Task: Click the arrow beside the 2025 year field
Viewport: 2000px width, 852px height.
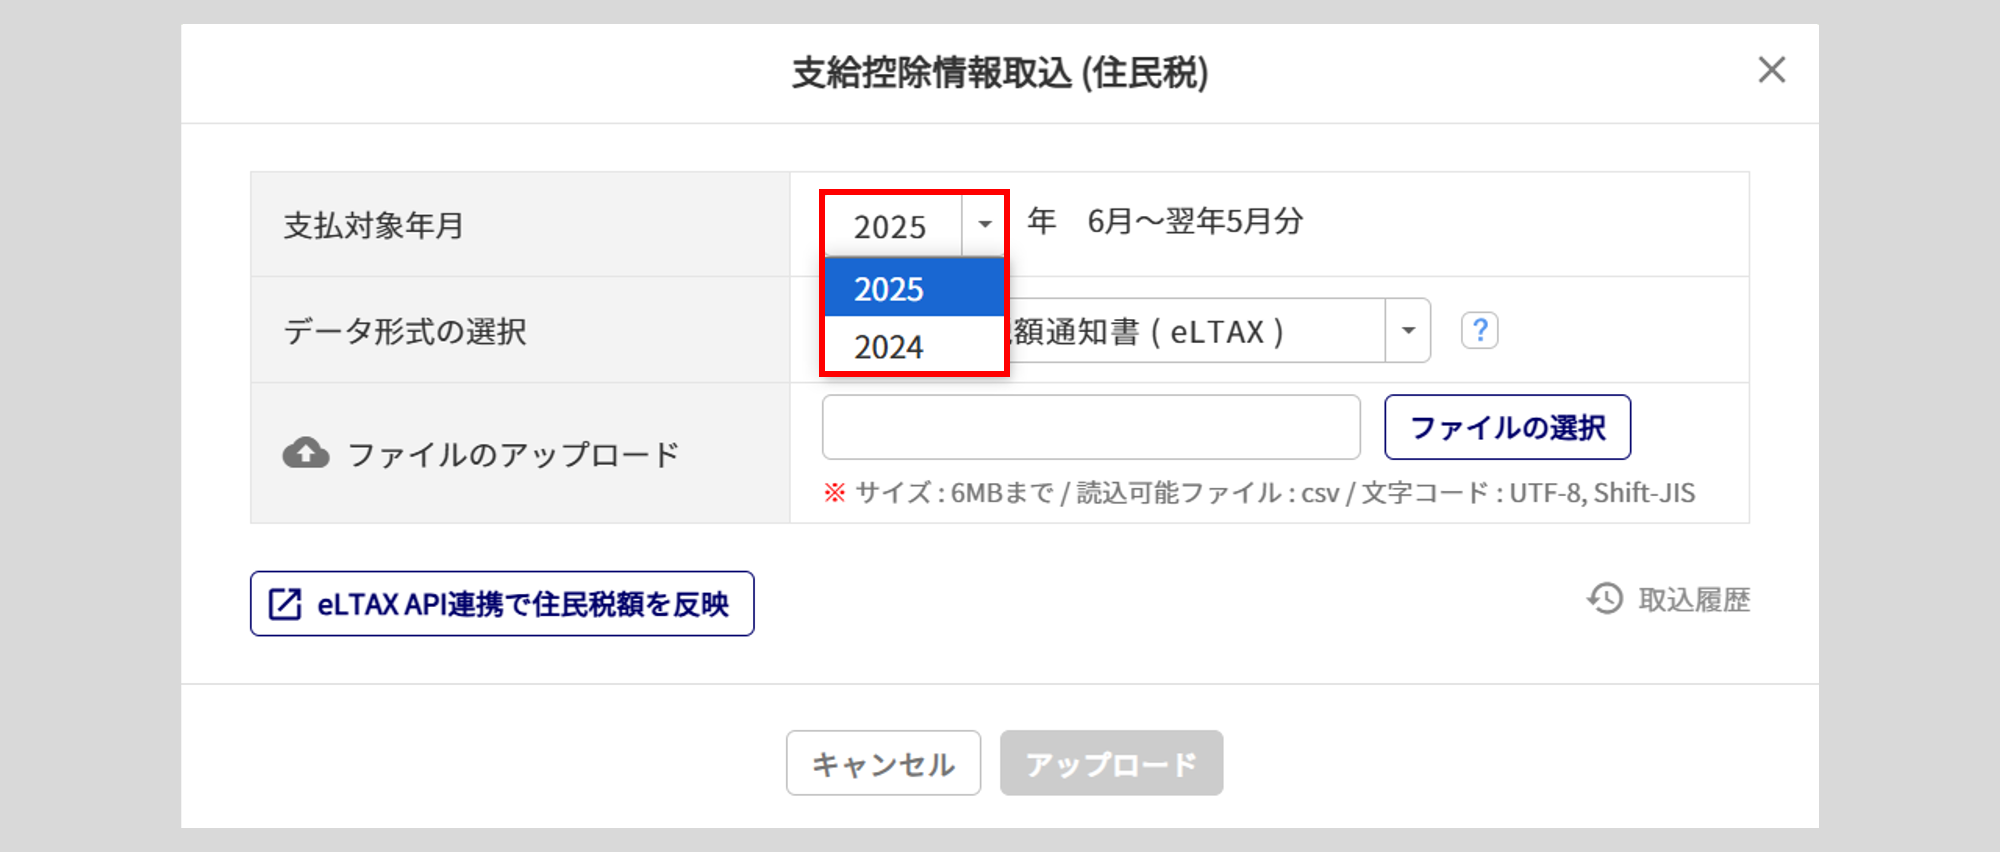Action: [985, 225]
